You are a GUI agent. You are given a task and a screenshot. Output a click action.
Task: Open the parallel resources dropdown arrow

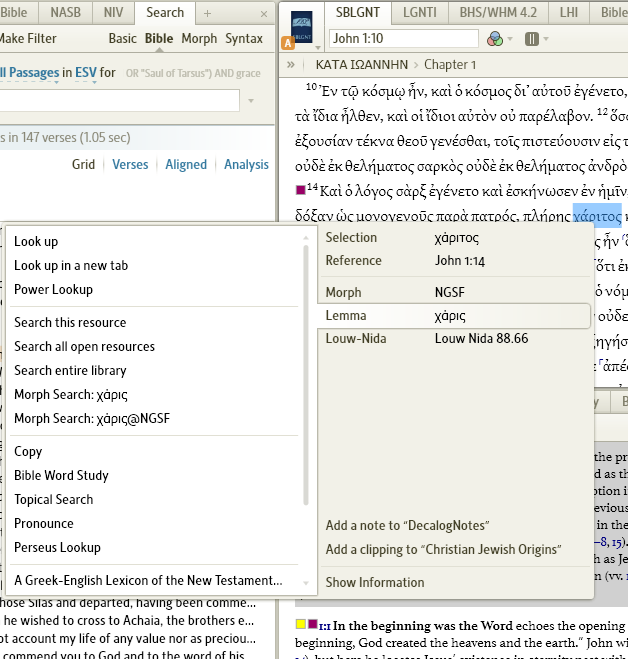[x=546, y=39]
